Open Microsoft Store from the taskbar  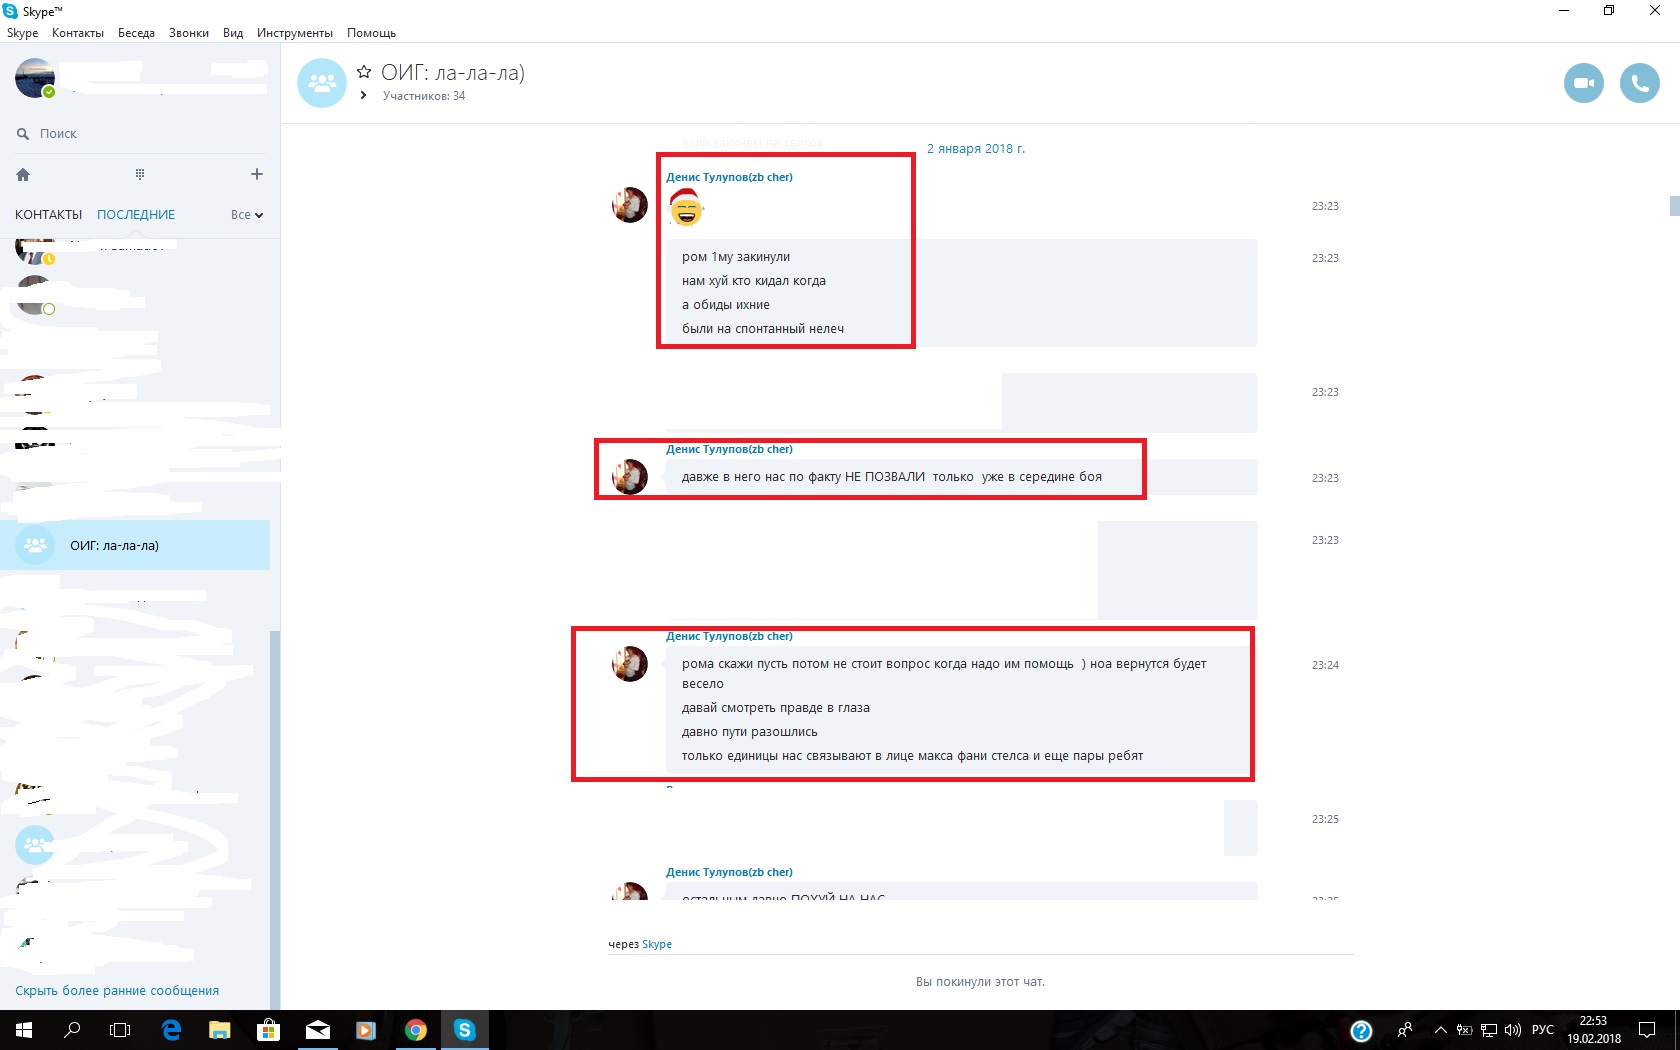268,1030
